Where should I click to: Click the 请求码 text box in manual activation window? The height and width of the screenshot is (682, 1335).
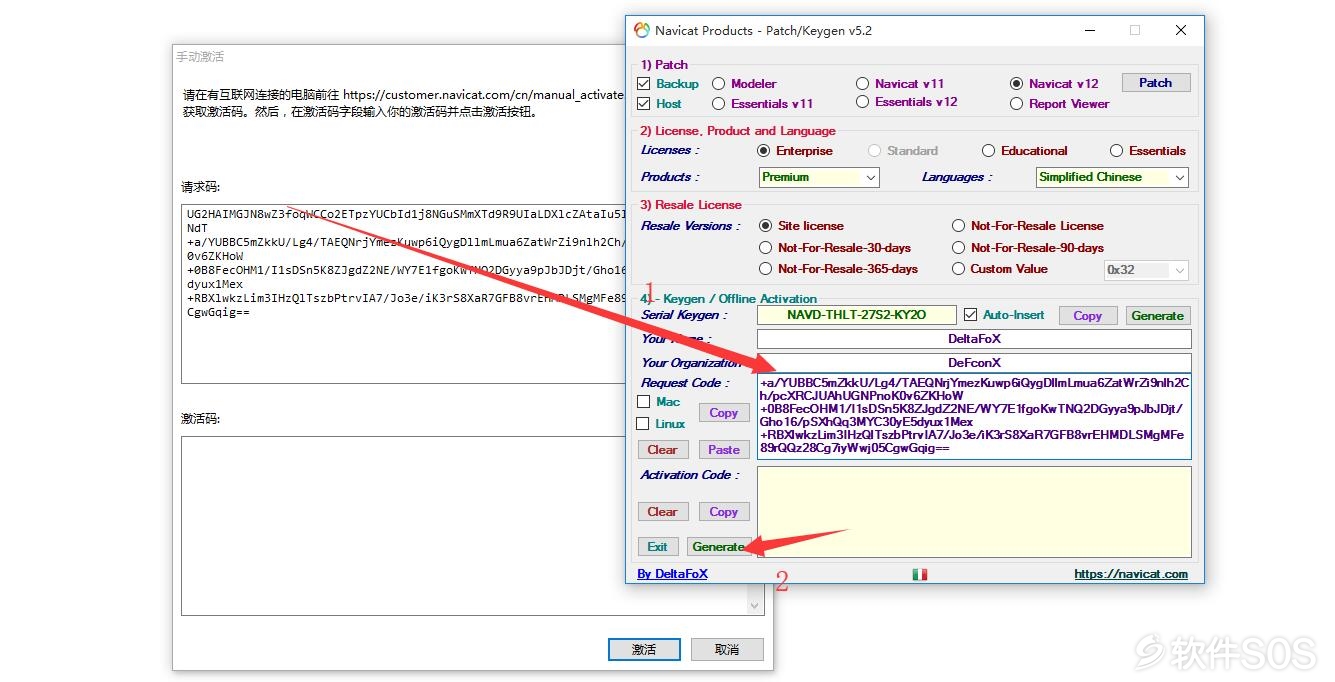coord(403,294)
